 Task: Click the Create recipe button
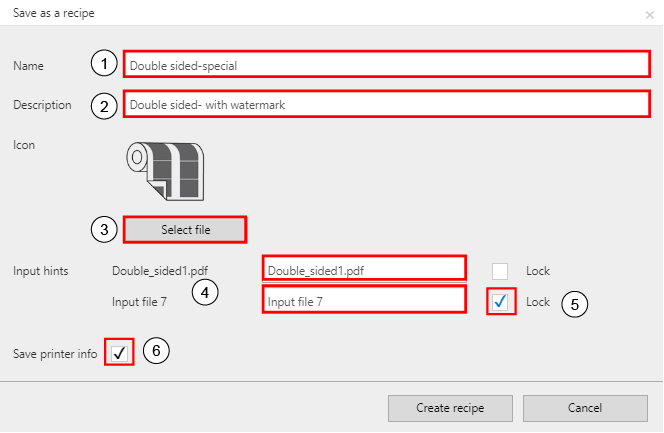450,408
